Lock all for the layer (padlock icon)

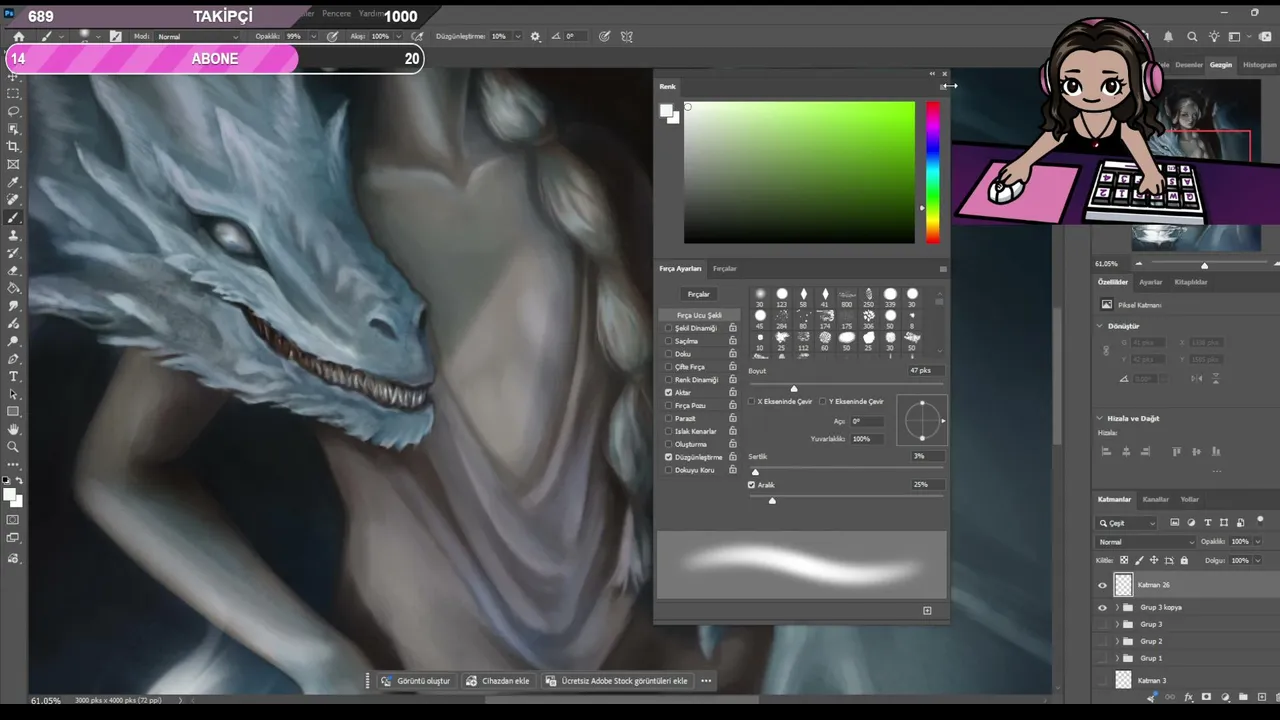1185,561
